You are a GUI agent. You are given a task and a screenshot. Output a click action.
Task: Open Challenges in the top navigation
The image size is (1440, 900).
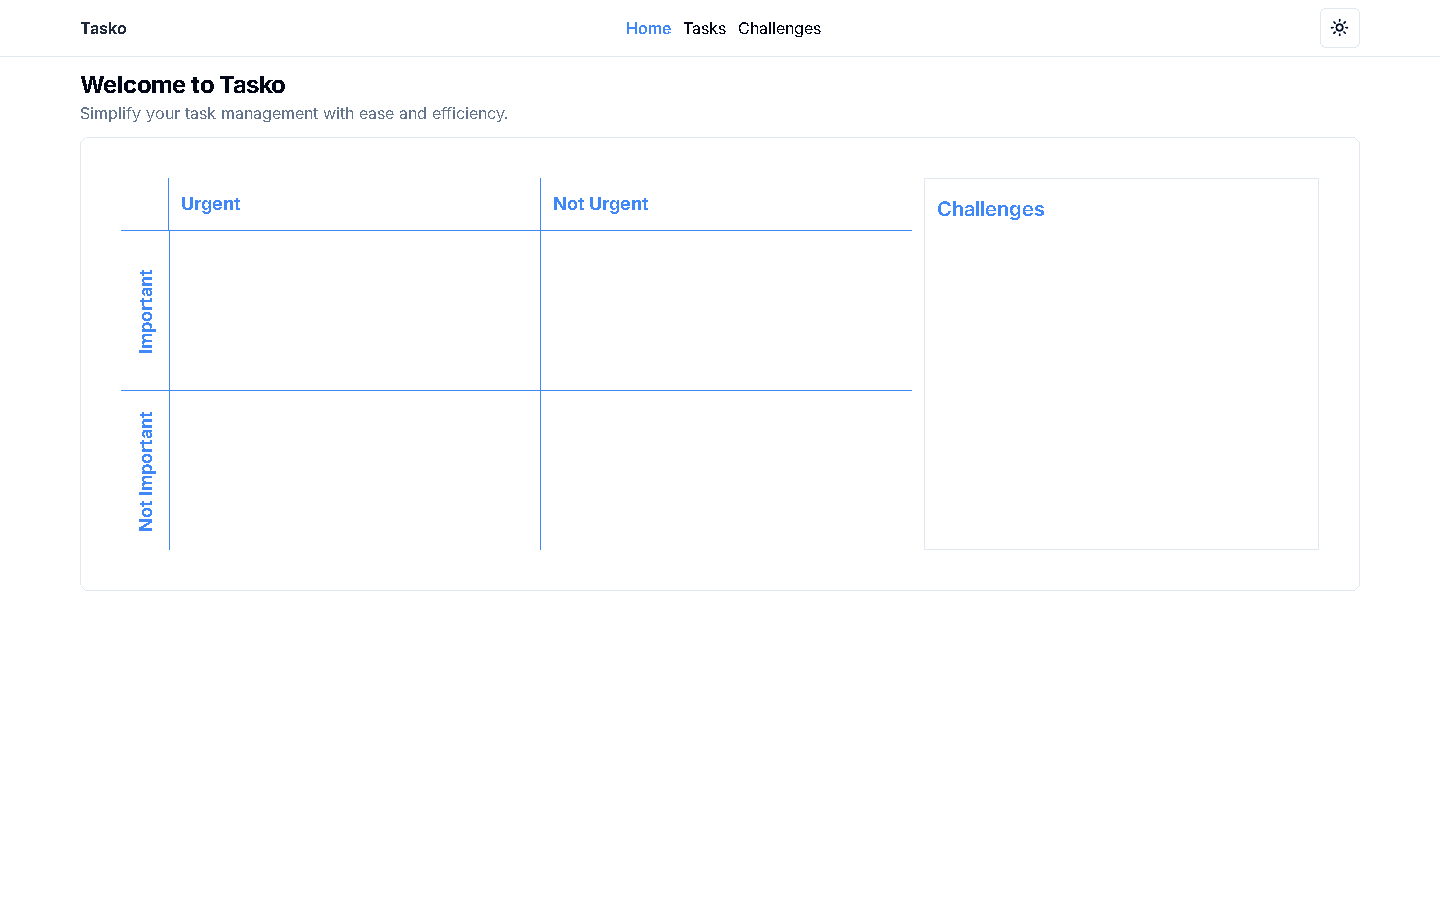pyautogui.click(x=779, y=28)
